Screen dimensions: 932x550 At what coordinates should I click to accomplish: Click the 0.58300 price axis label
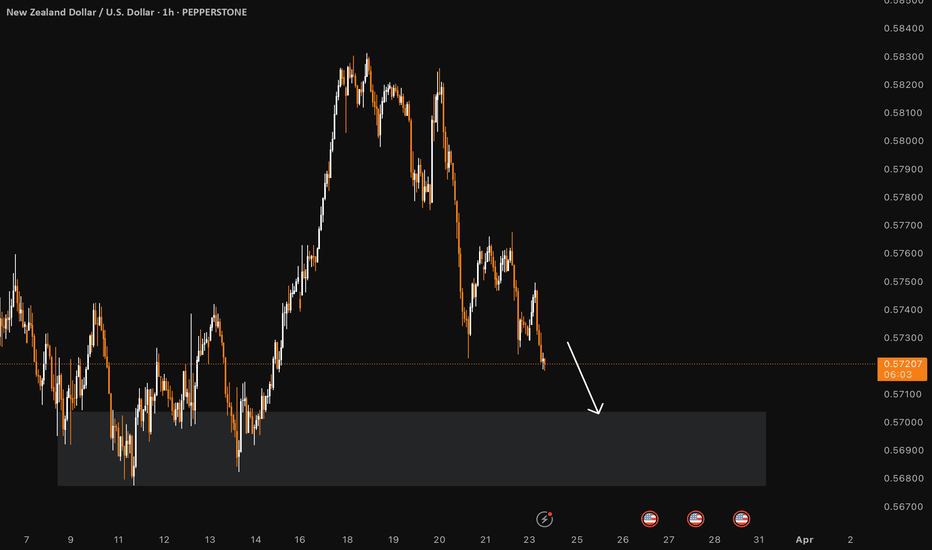903,57
